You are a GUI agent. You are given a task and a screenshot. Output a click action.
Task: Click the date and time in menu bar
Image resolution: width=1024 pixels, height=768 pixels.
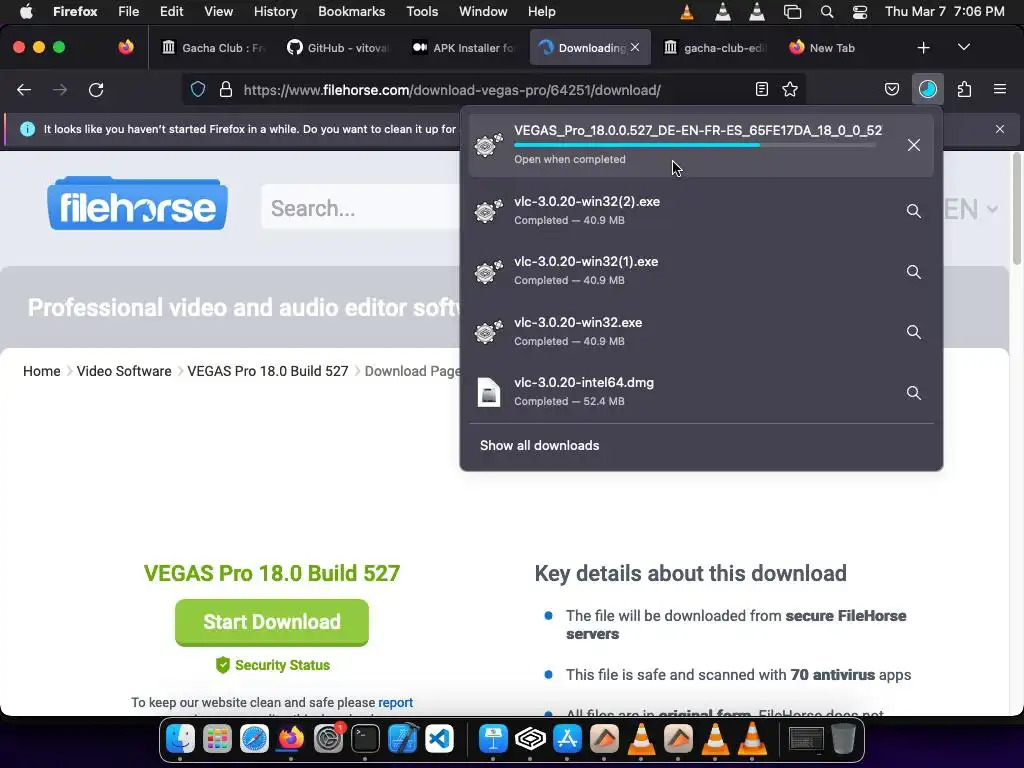[x=944, y=12]
